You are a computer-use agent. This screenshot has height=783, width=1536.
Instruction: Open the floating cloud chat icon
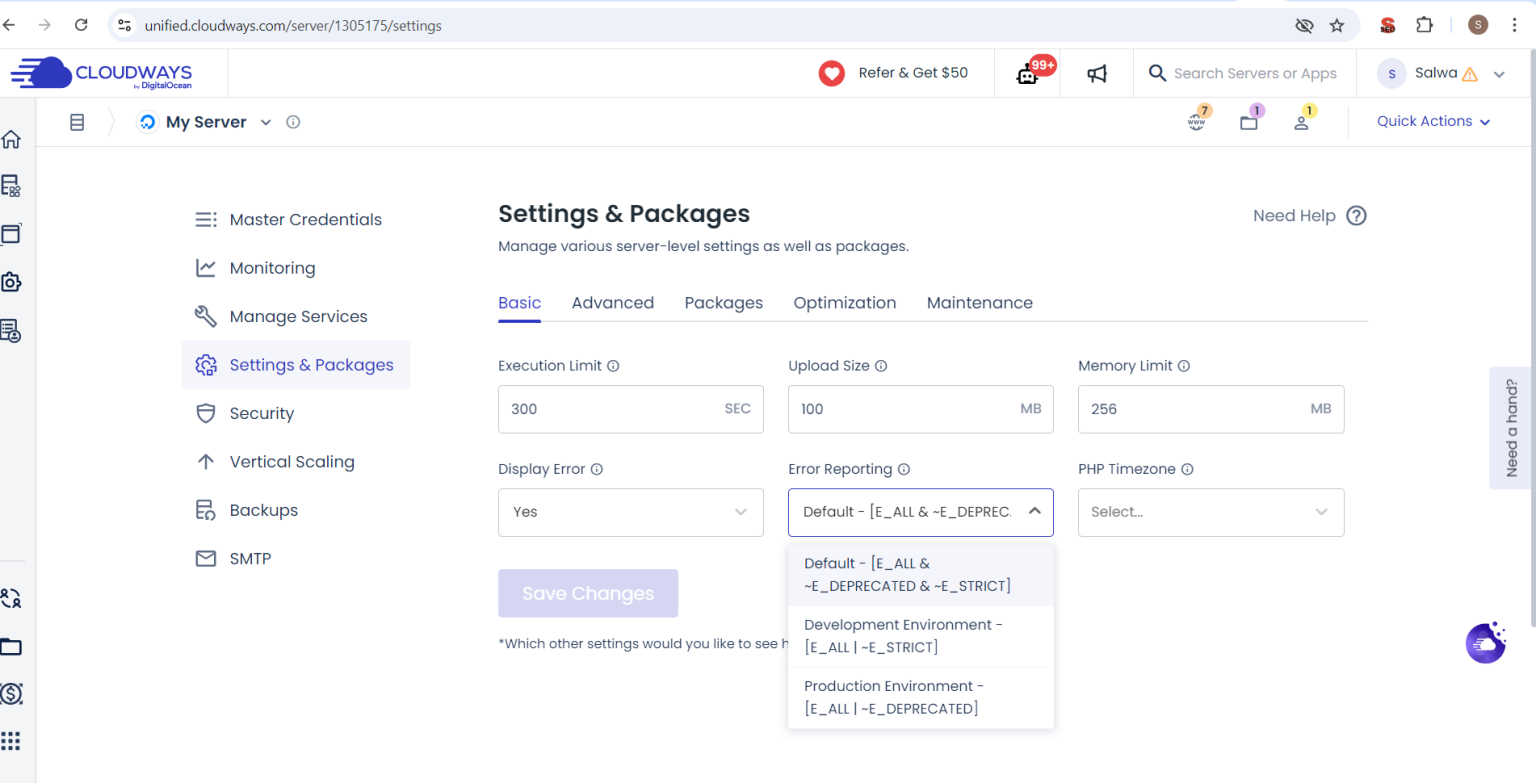[x=1486, y=643]
